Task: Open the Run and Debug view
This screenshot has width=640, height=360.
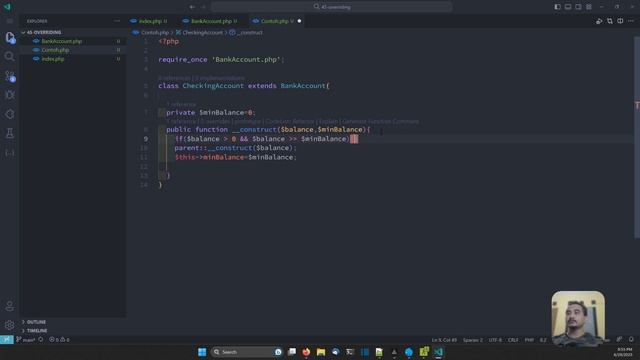Action: (x=10, y=95)
